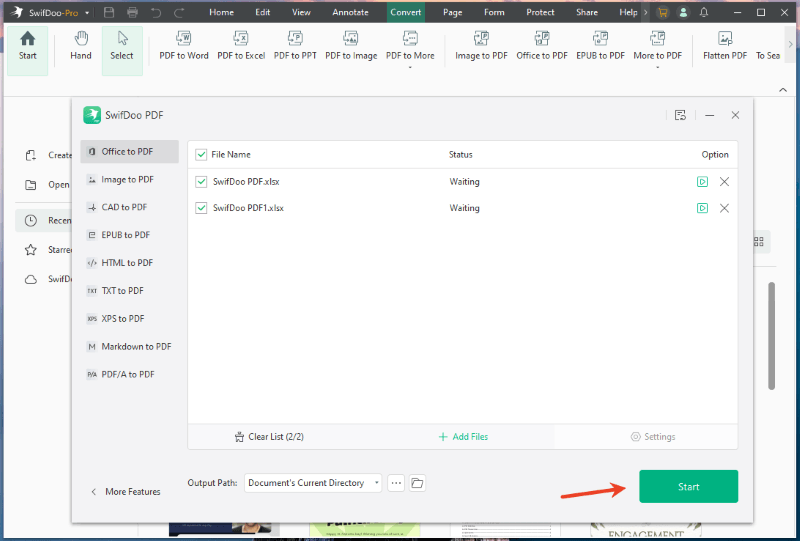This screenshot has width=800, height=541.
Task: Switch to the Form tab
Action: click(494, 12)
